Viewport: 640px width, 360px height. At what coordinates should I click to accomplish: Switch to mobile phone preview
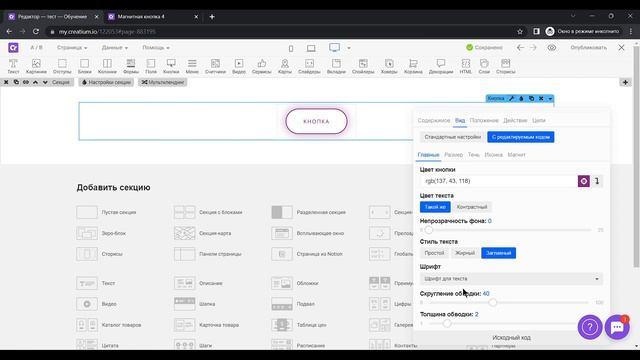(291, 48)
